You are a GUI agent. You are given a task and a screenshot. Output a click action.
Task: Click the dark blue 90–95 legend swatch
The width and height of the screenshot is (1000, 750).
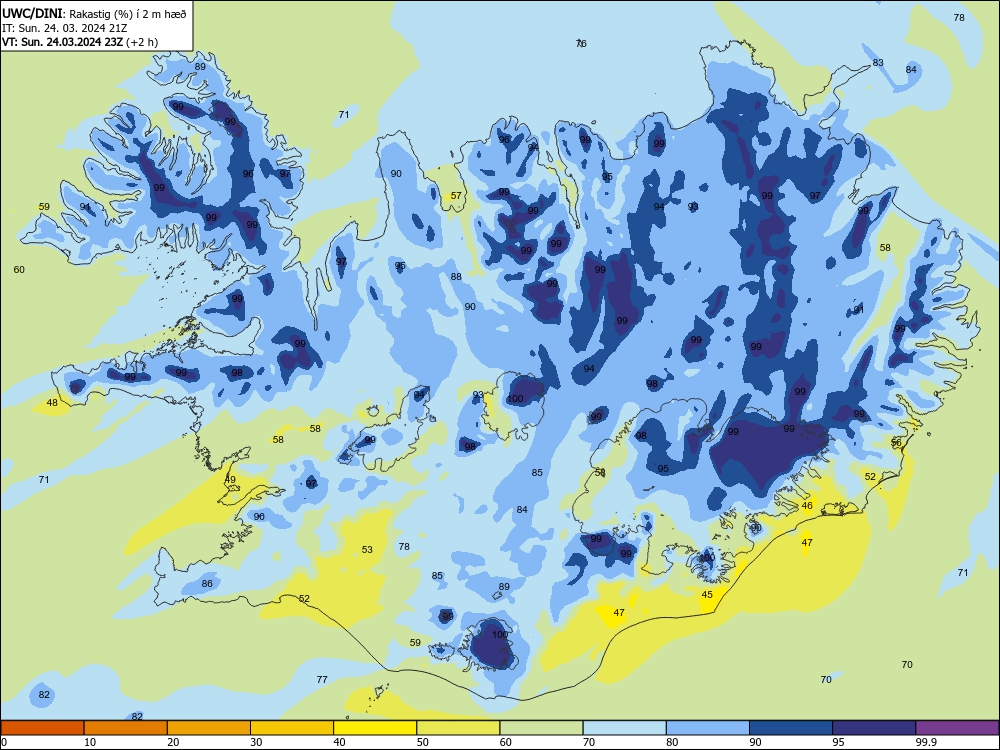[791, 728]
